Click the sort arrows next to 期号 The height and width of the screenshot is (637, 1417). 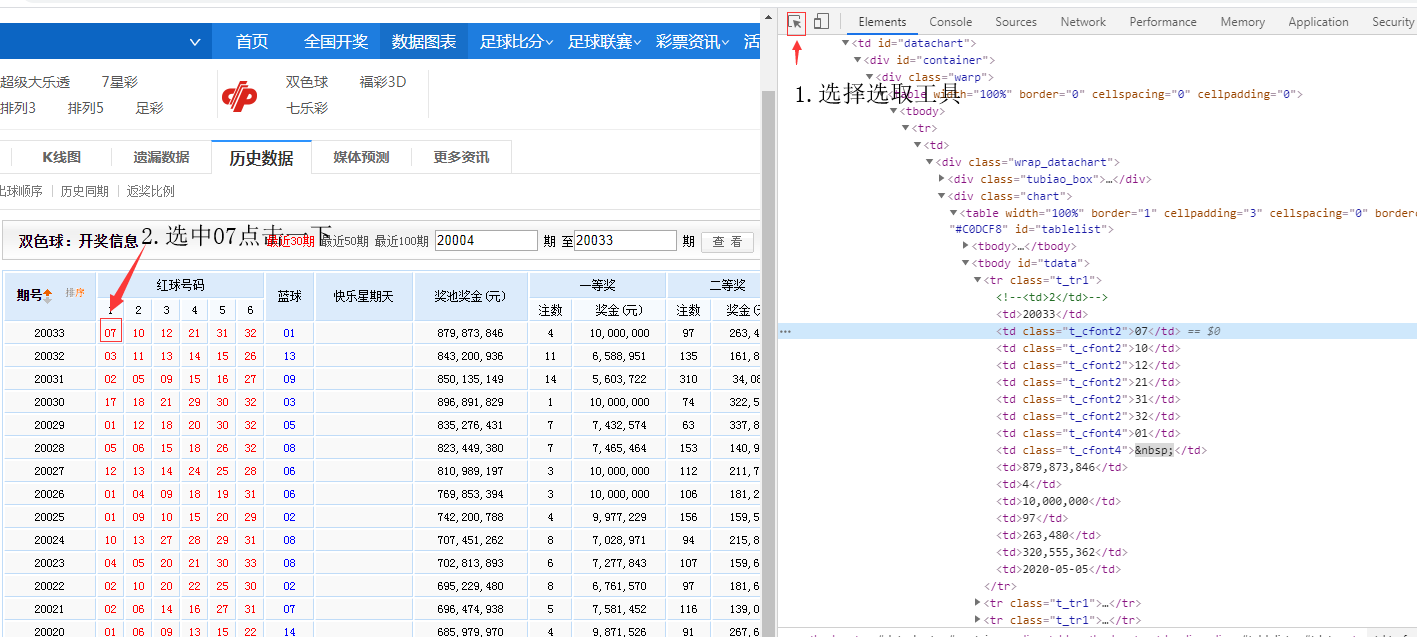(47, 296)
